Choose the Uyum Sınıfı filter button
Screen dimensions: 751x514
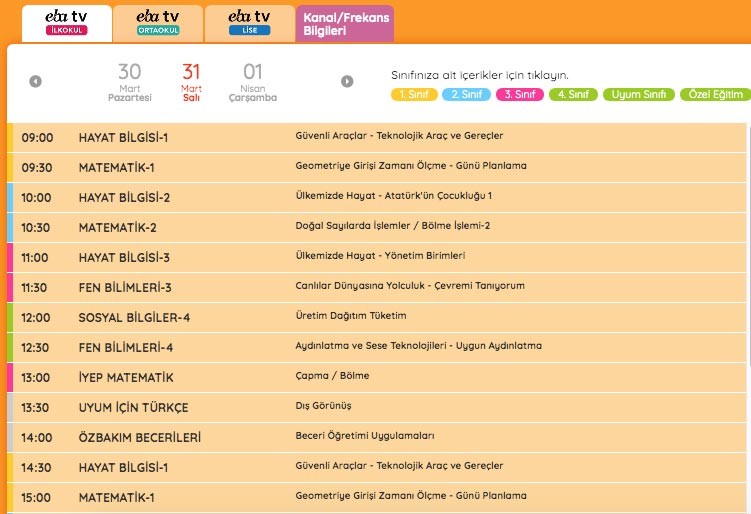point(638,95)
